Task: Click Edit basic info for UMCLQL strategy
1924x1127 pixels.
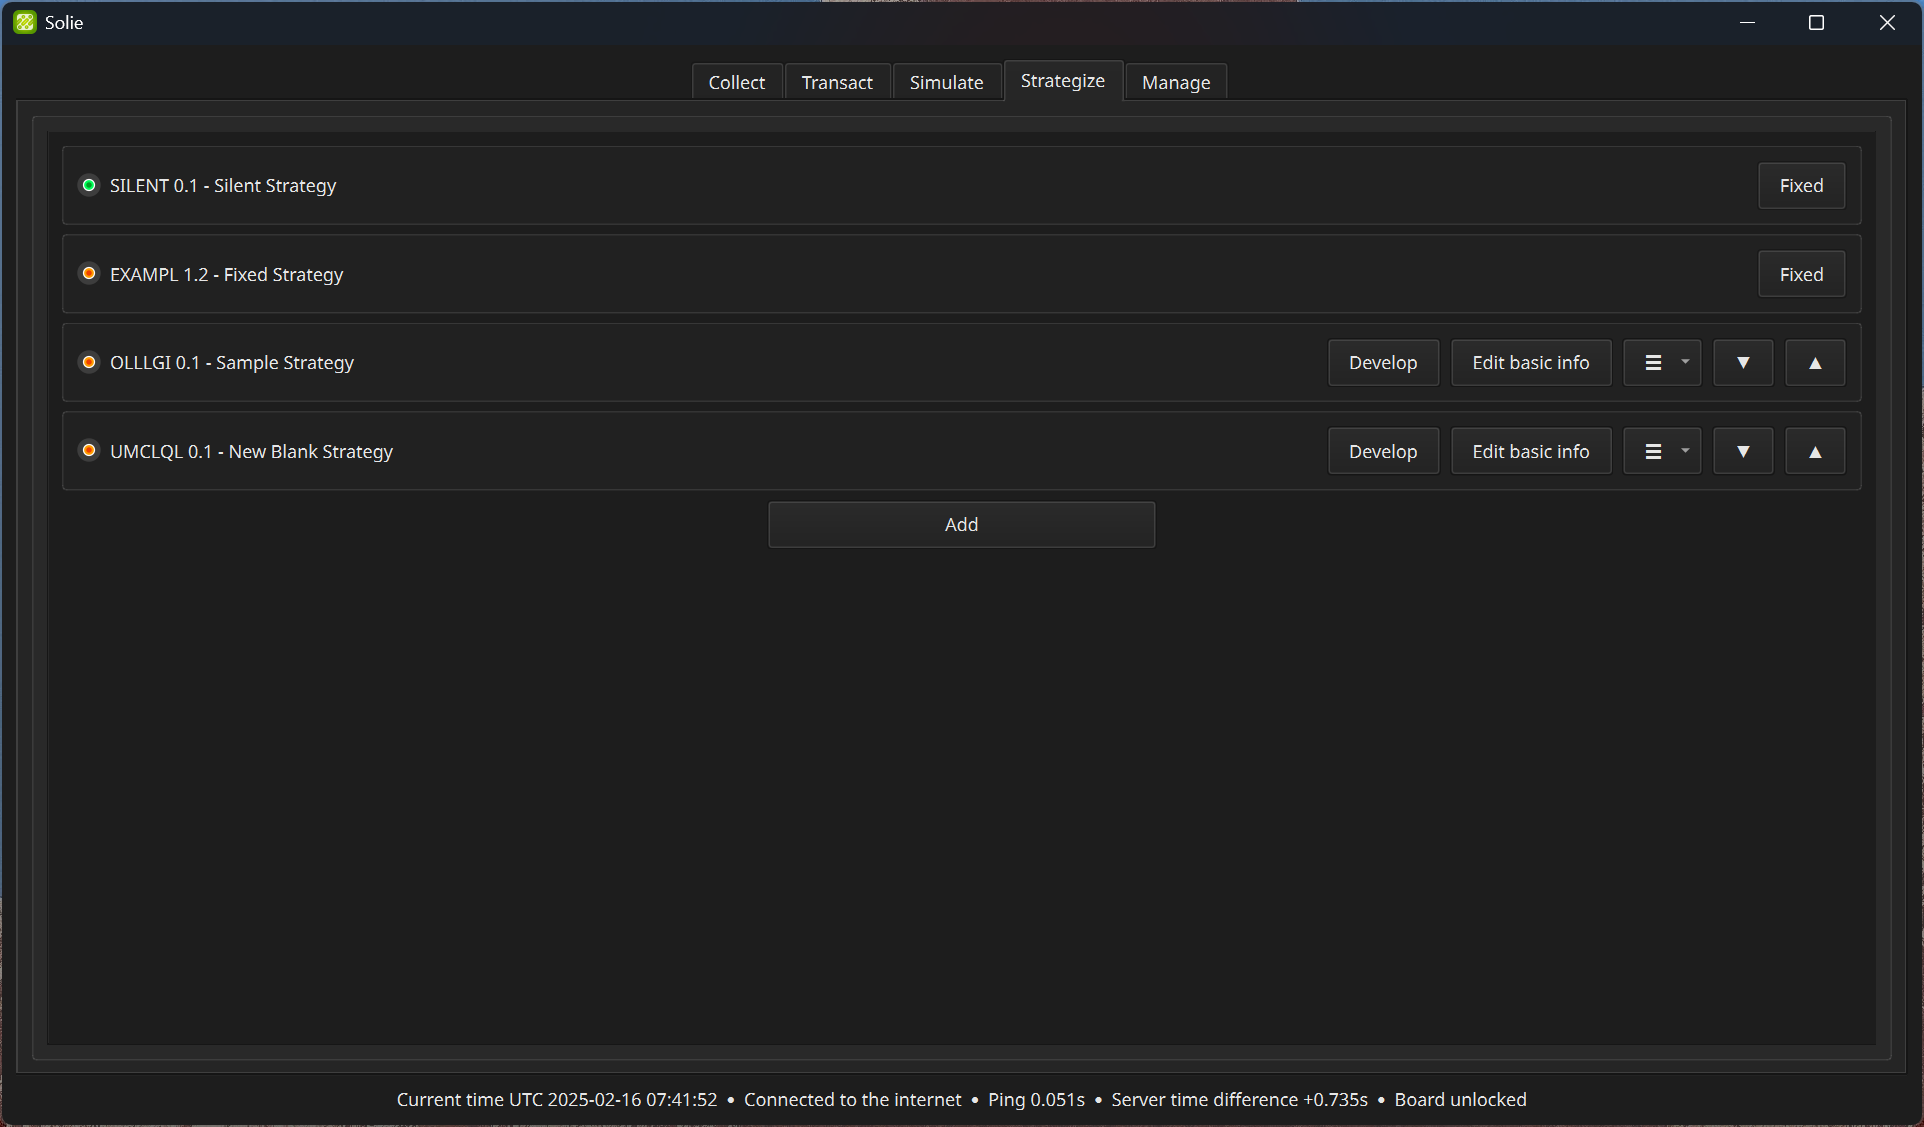Action: click(x=1530, y=452)
